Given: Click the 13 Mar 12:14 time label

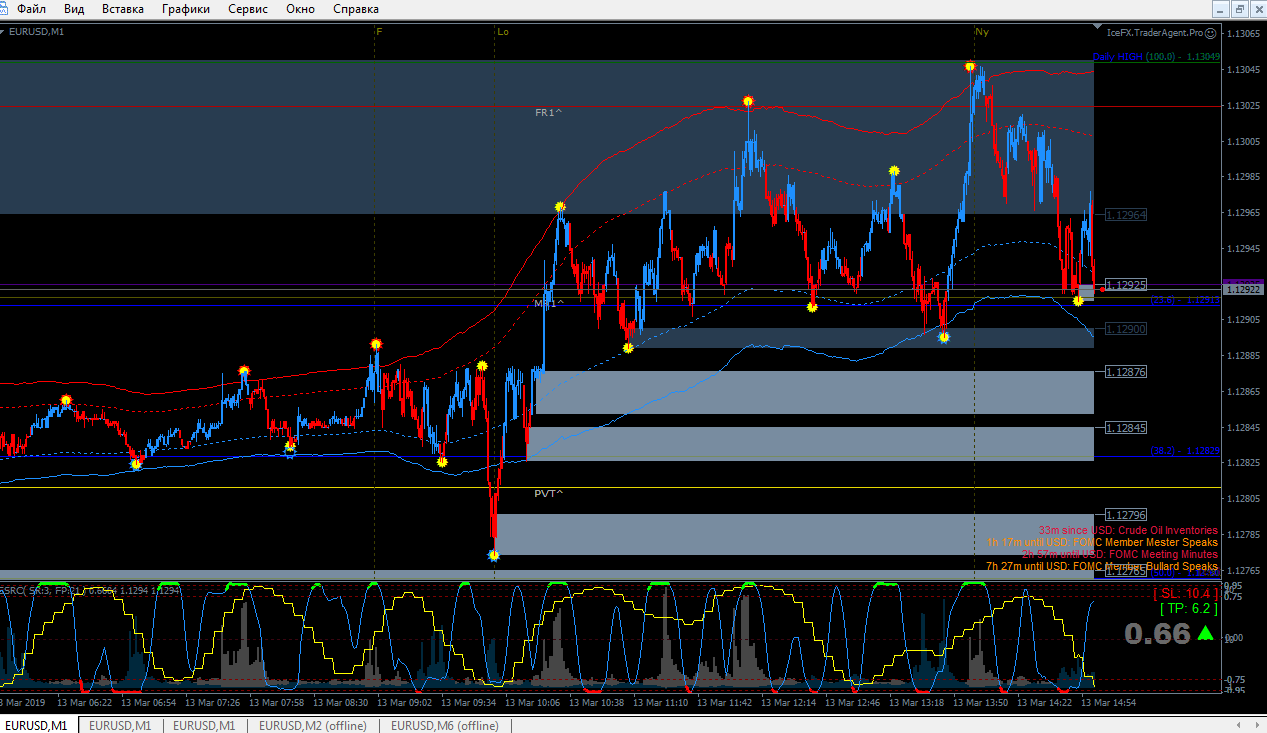Looking at the screenshot, I should (x=788, y=703).
